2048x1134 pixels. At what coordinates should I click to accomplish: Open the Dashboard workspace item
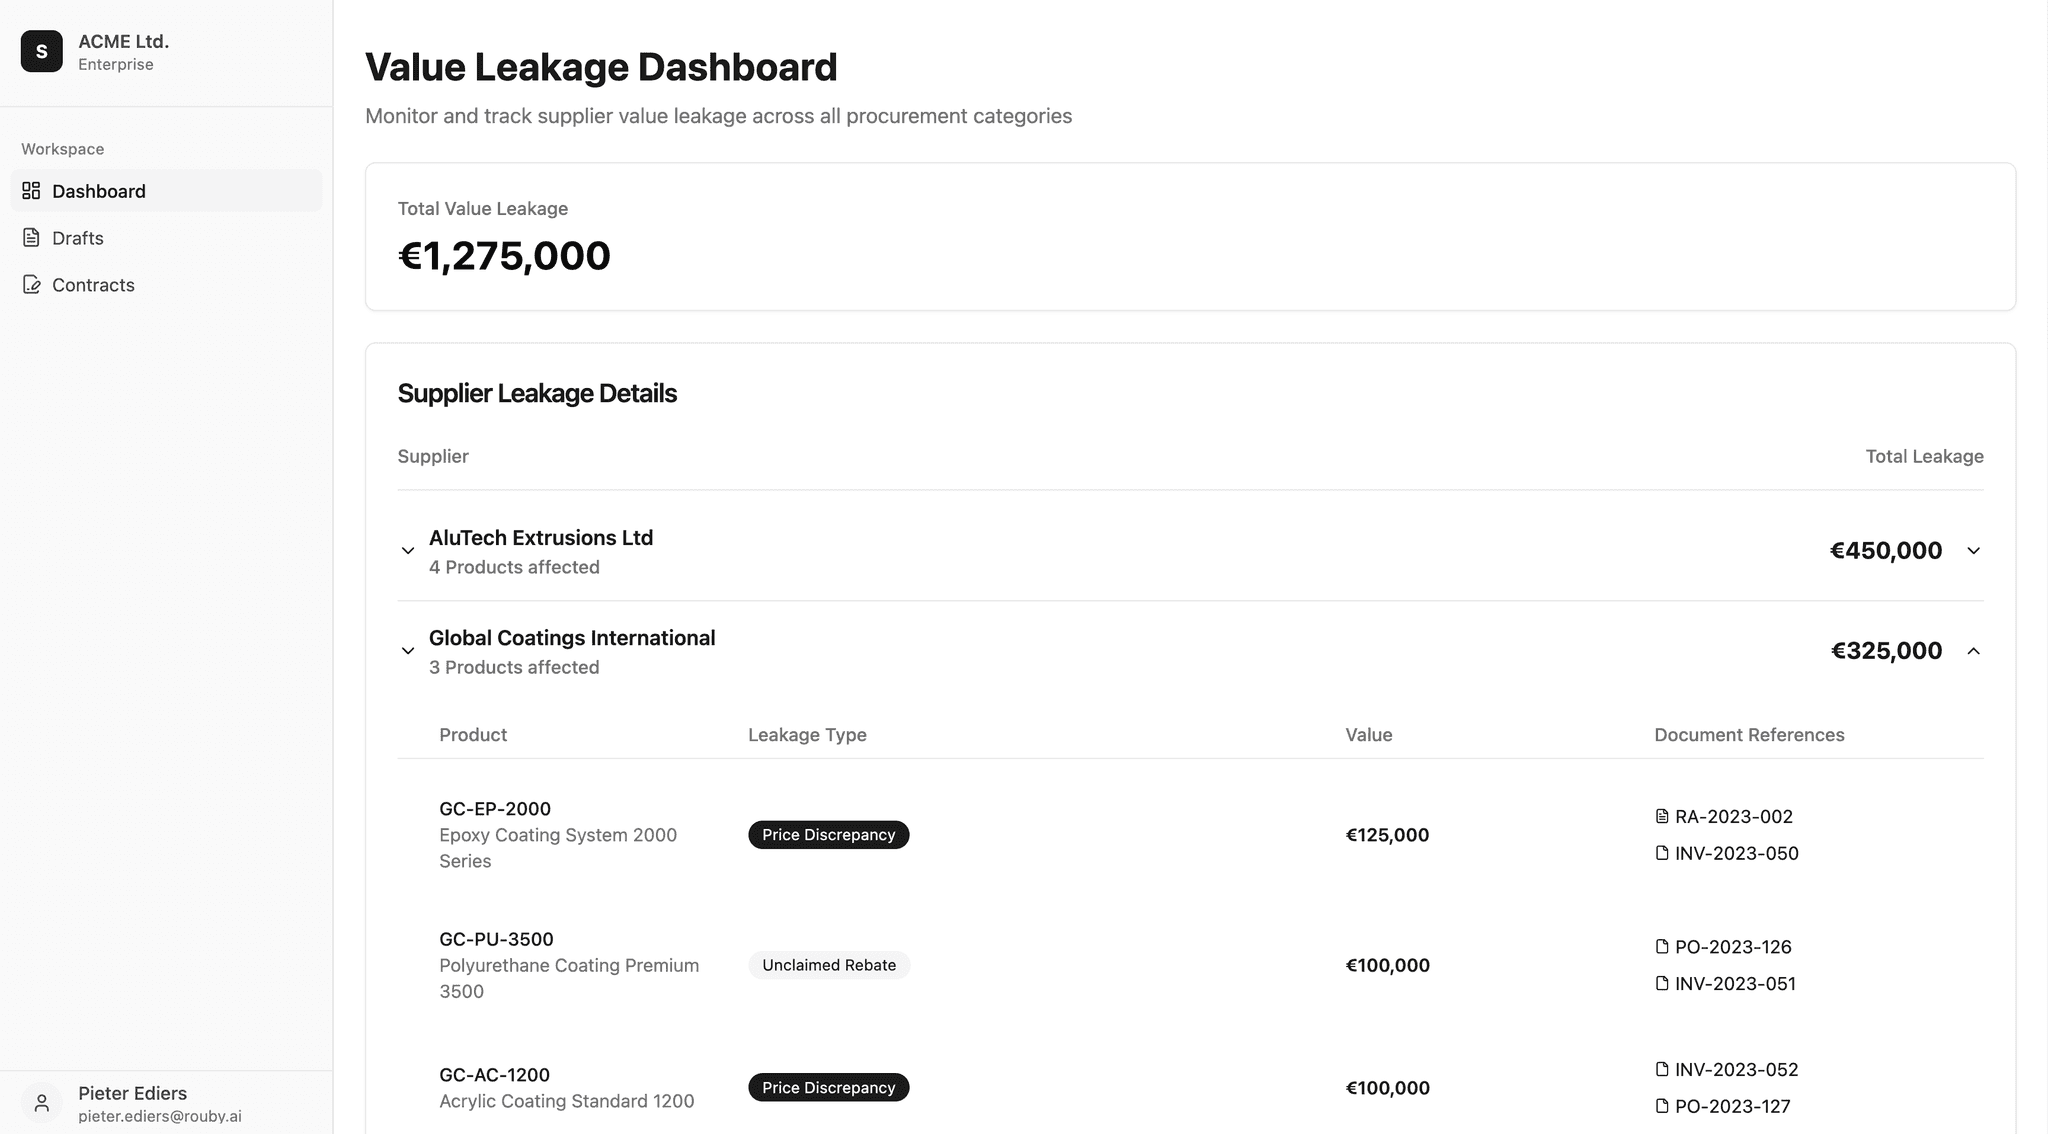pos(98,190)
